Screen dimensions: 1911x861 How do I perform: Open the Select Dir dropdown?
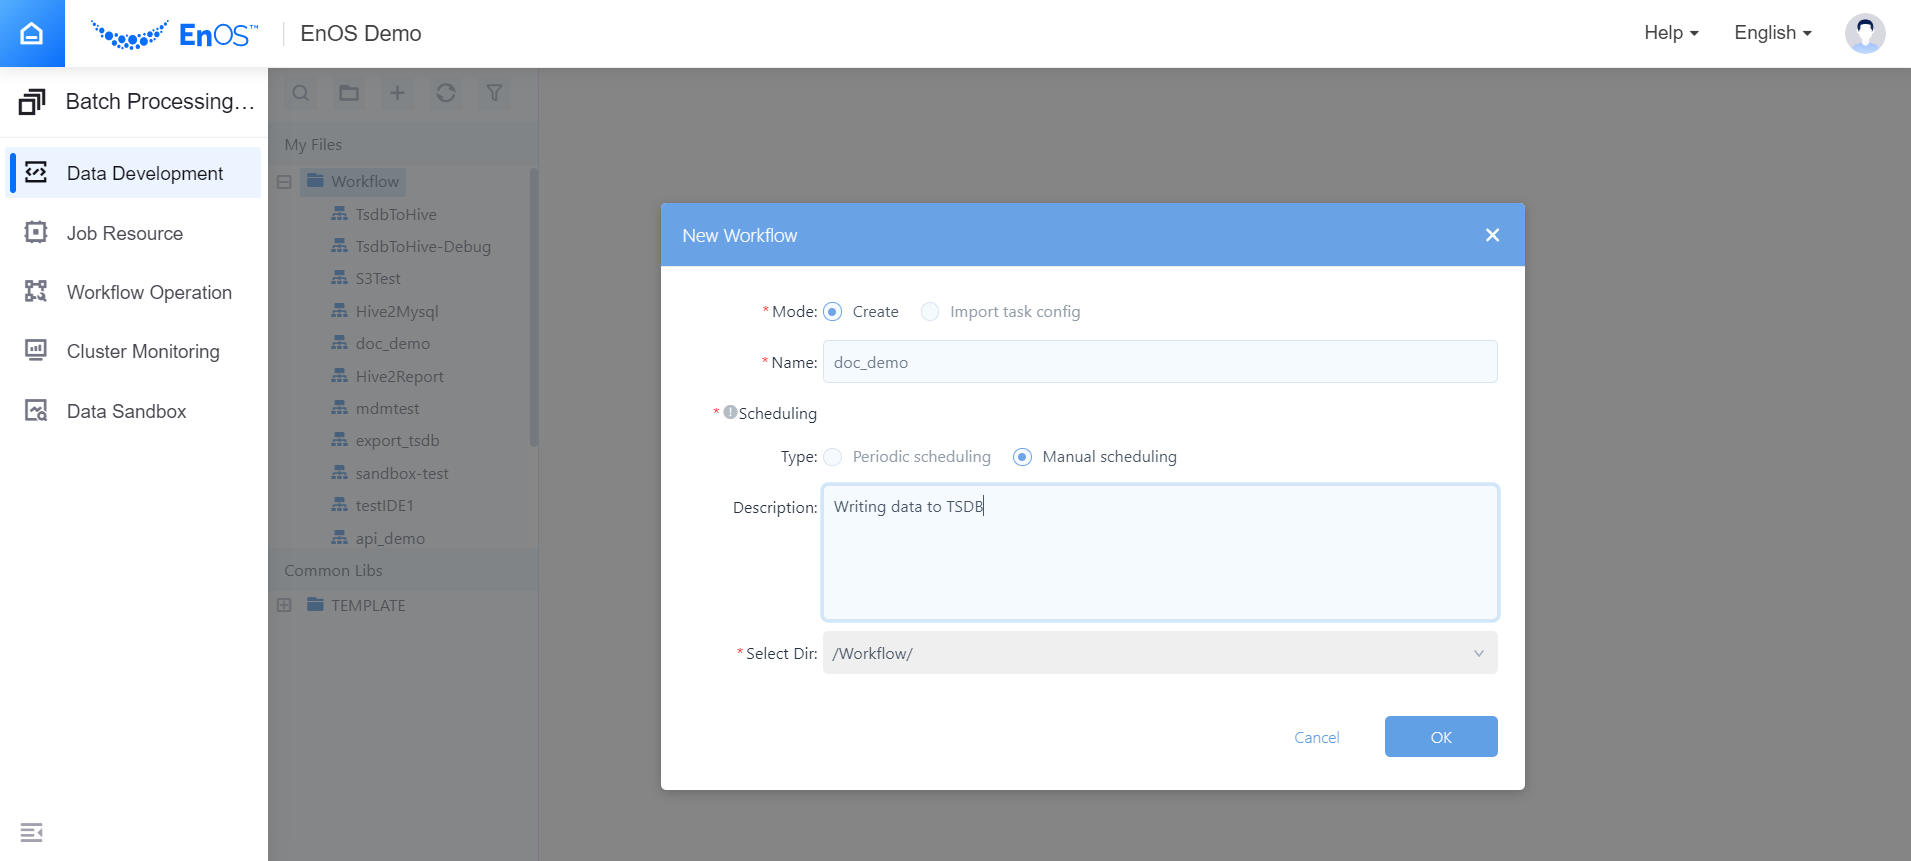coord(1160,653)
